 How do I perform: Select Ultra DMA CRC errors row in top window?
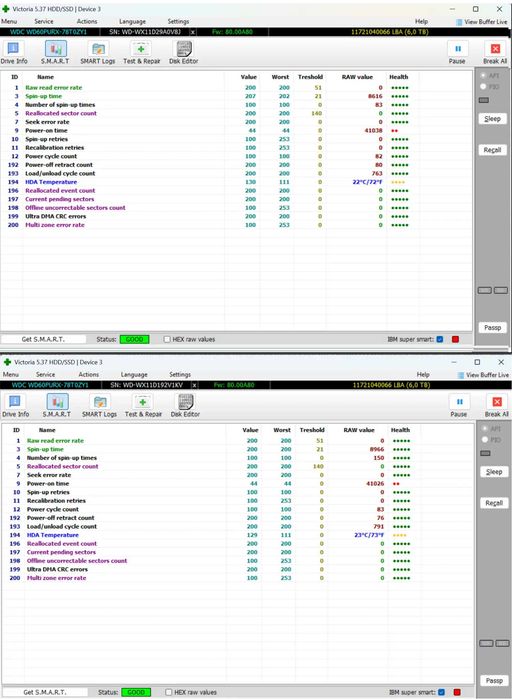[x=236, y=216]
